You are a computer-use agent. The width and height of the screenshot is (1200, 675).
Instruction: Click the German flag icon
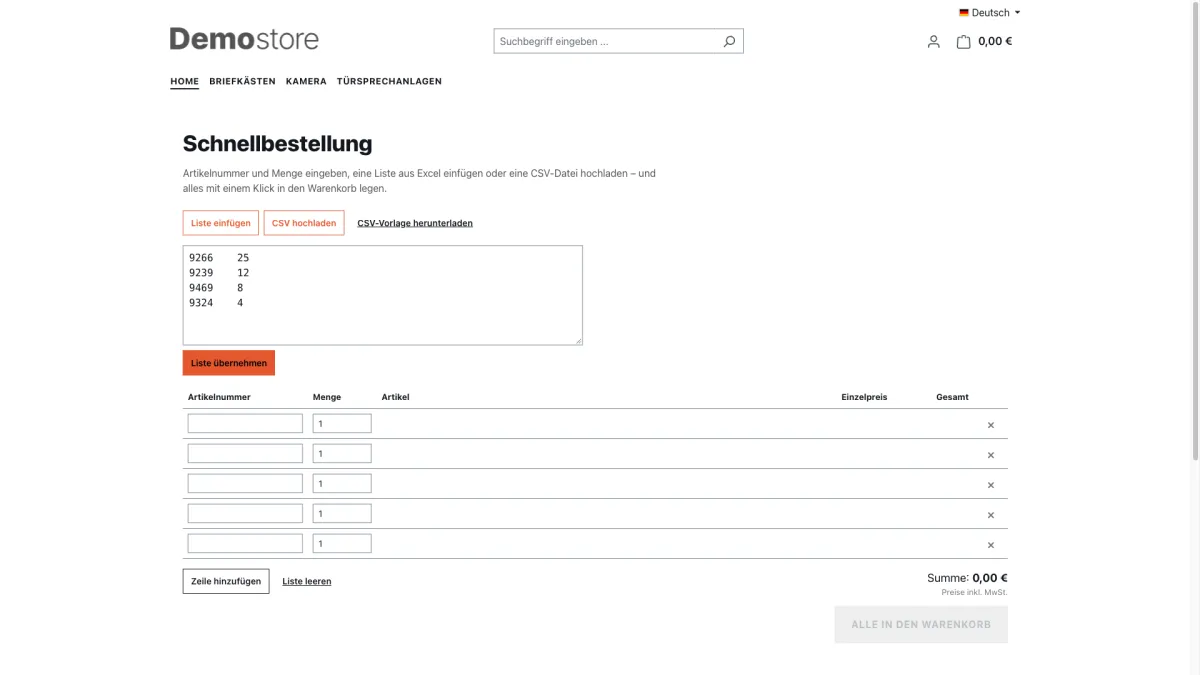tap(964, 13)
